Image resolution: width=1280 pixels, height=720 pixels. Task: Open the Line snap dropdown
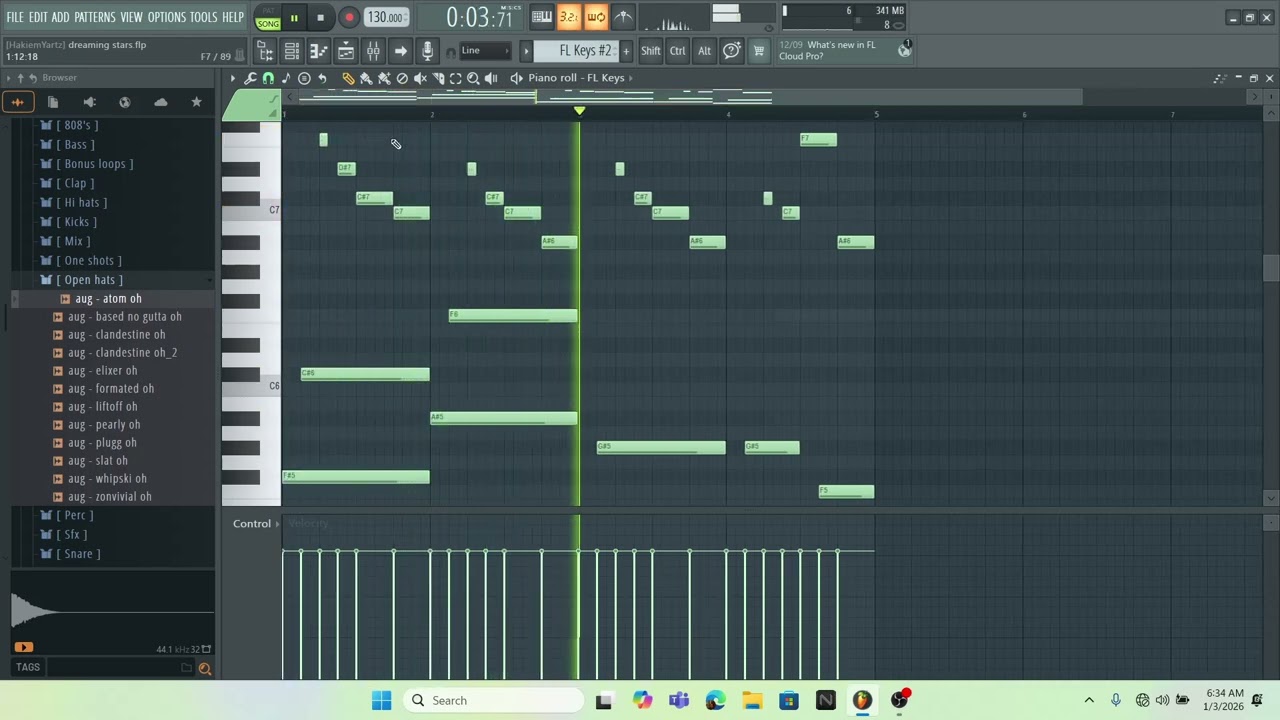tap(485, 51)
